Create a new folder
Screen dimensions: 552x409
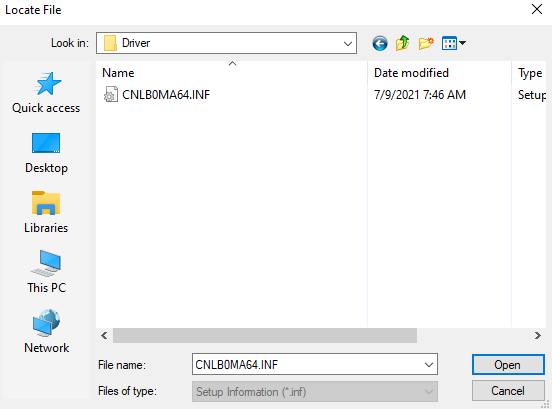pyautogui.click(x=426, y=43)
